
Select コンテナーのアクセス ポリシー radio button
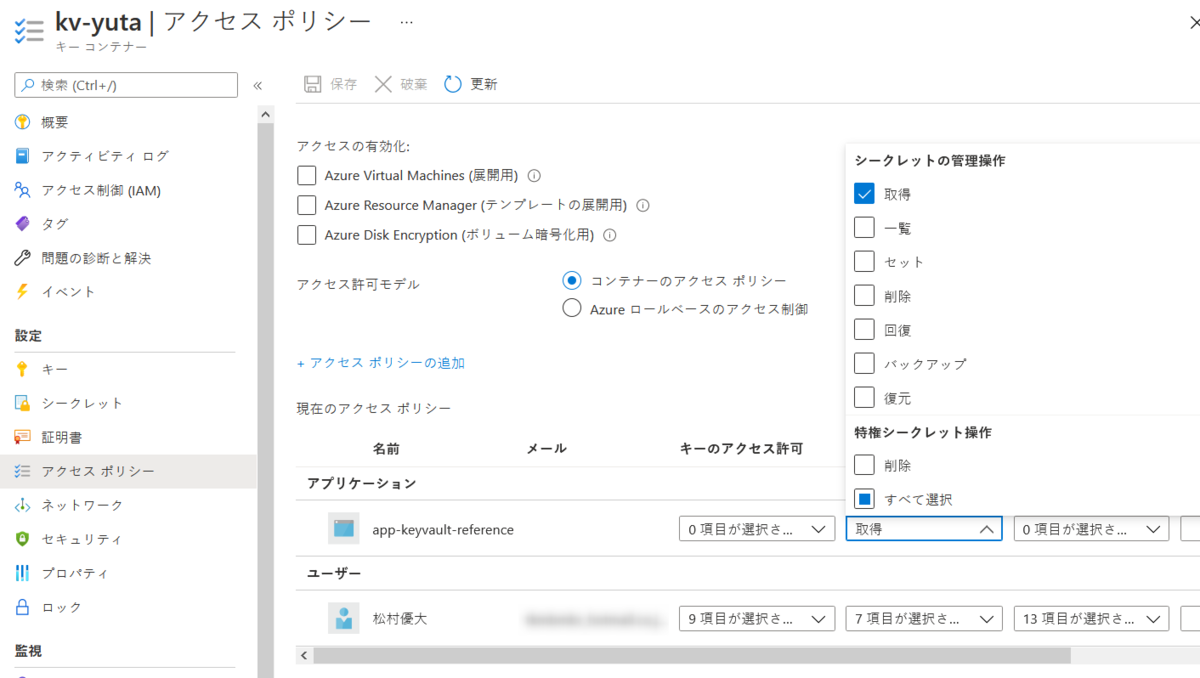(x=572, y=281)
